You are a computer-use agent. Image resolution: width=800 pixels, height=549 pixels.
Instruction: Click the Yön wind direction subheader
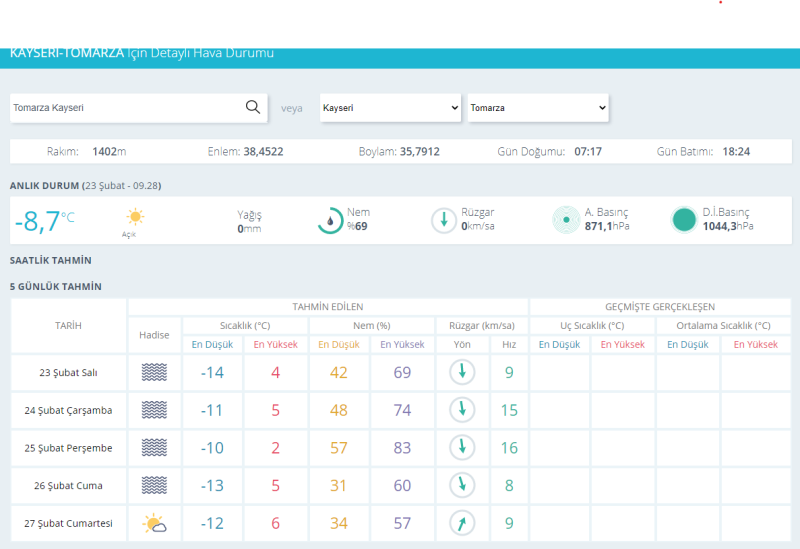pyautogui.click(x=462, y=344)
